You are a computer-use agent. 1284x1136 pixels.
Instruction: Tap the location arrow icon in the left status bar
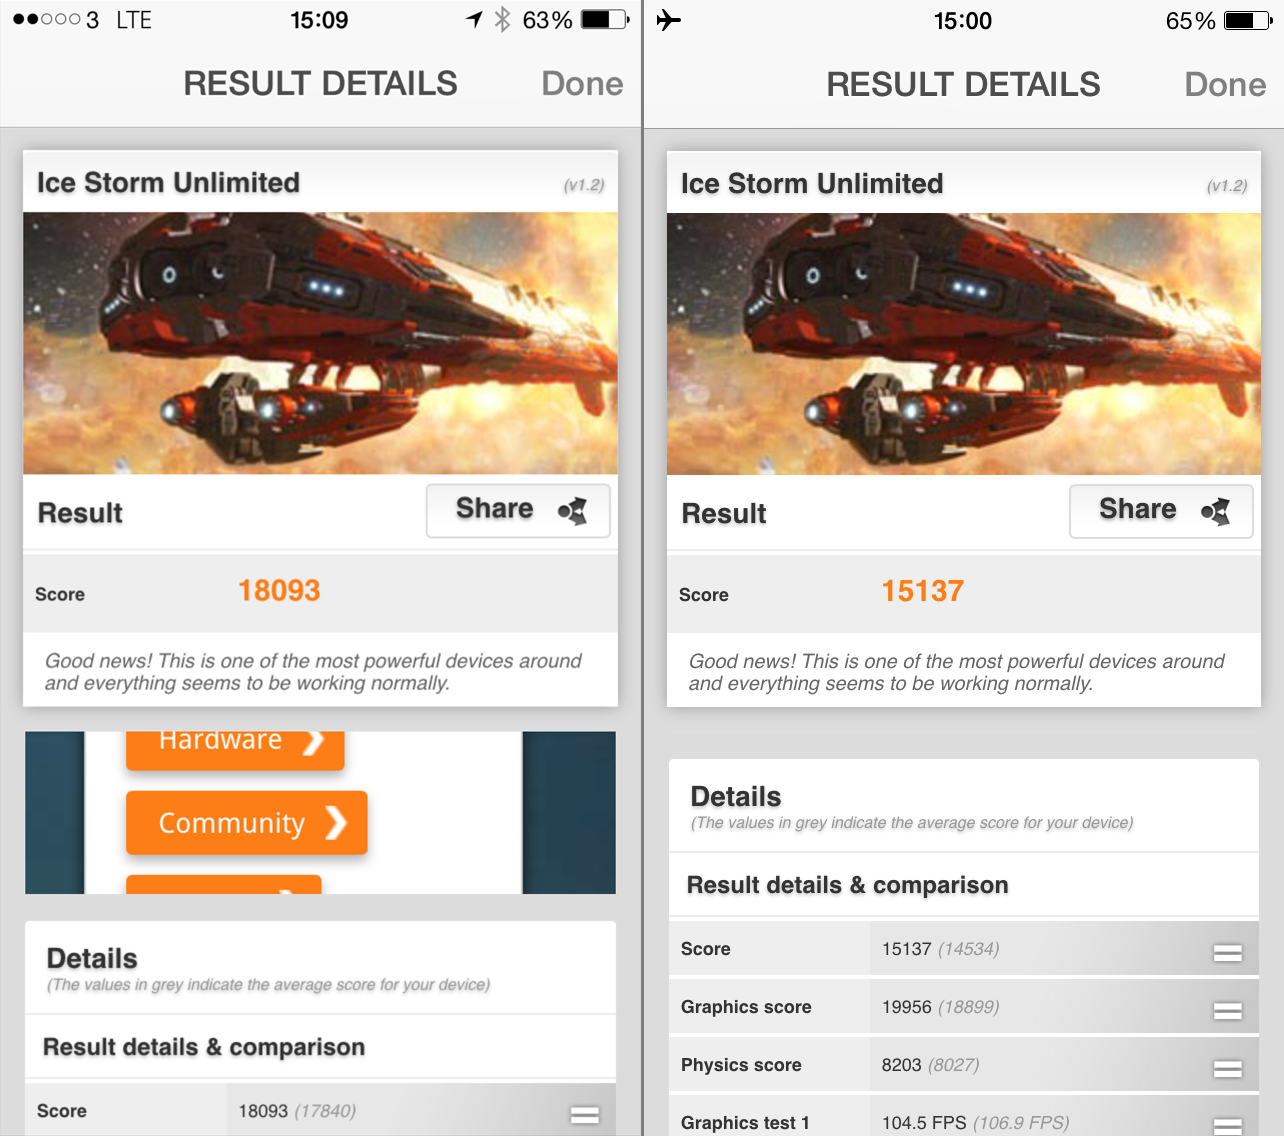tap(474, 19)
